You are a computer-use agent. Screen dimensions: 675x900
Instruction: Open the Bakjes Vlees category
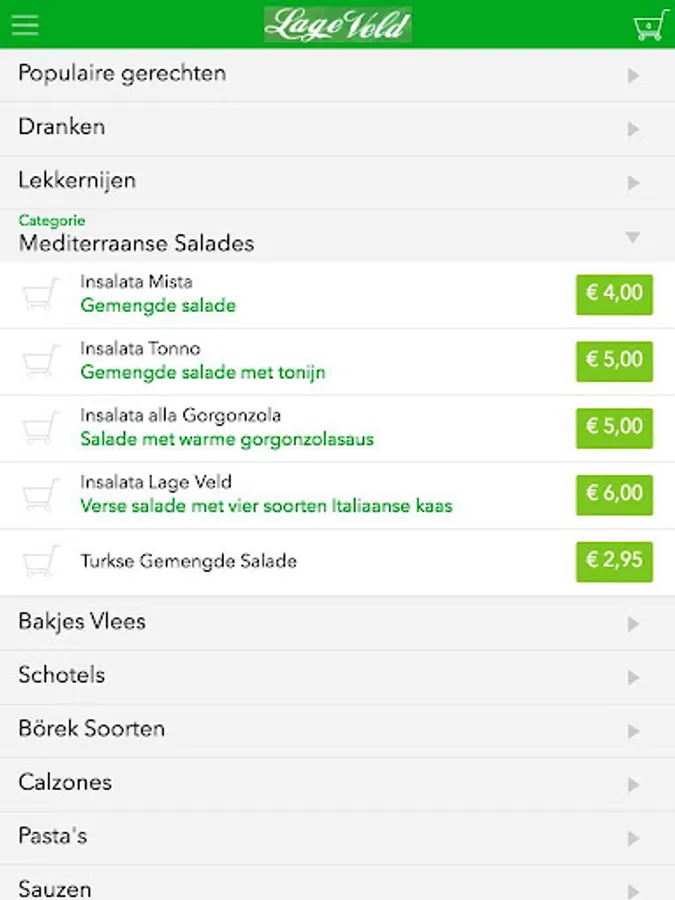pos(337,622)
